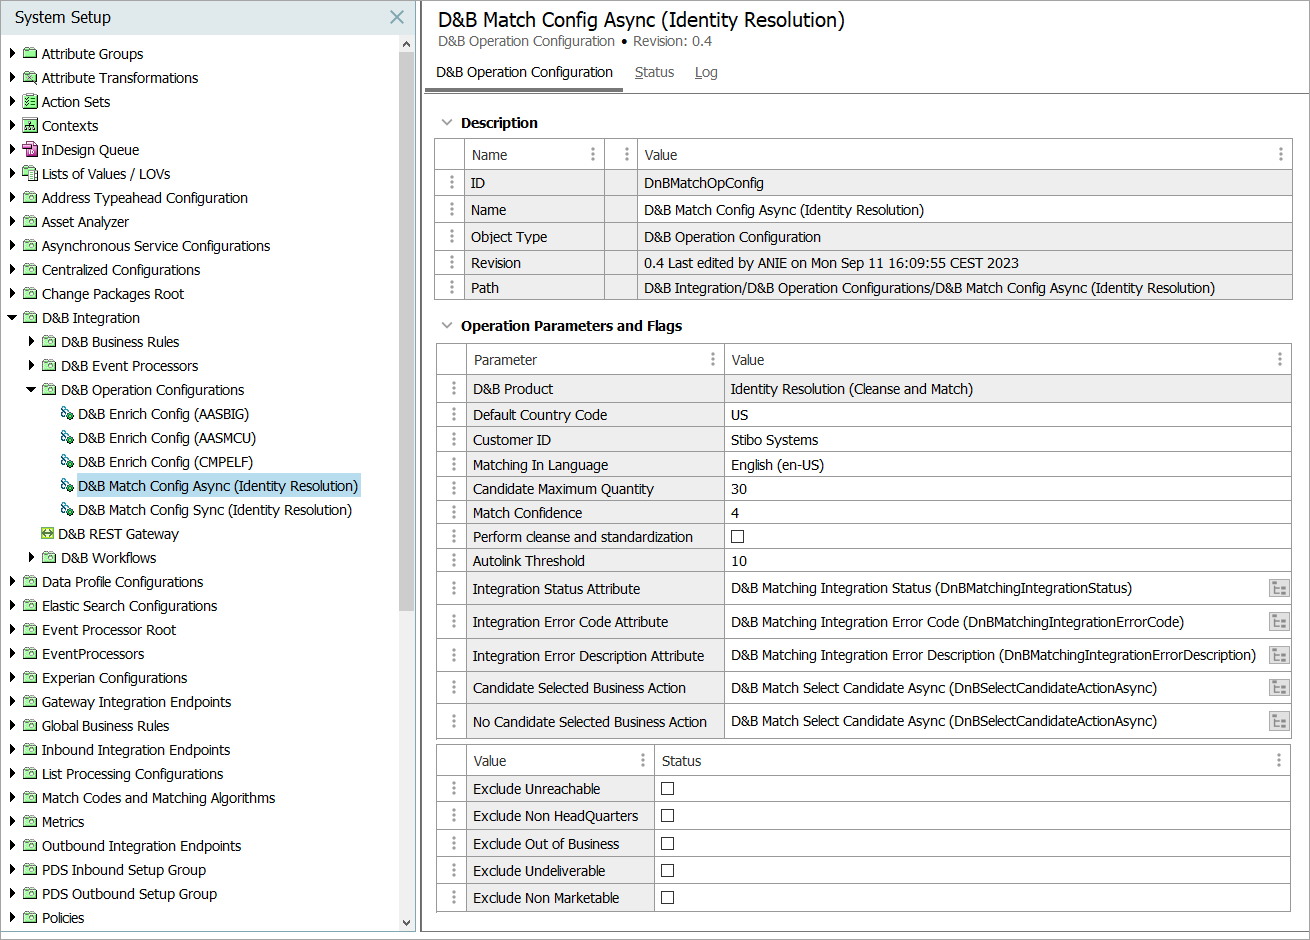Collapse the D&B Integration tree node
The height and width of the screenshot is (940, 1310).
pyautogui.click(x=12, y=318)
